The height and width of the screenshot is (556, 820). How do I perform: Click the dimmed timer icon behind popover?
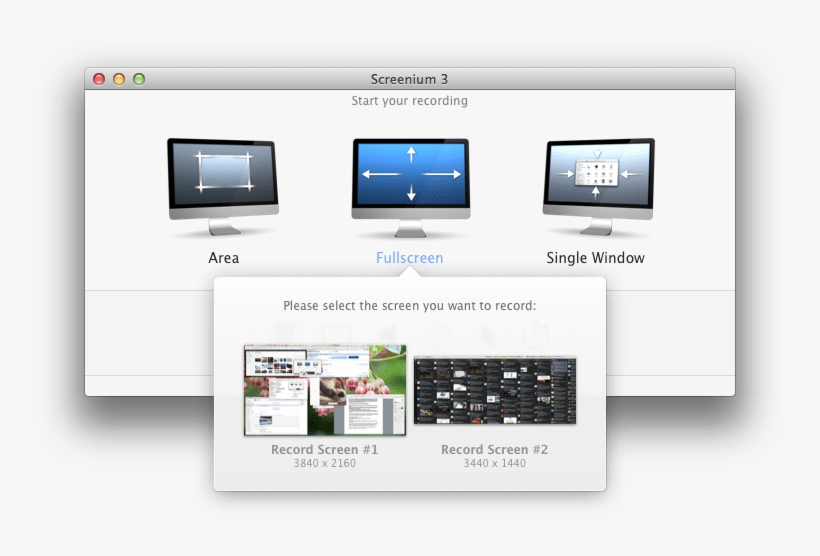(x=538, y=335)
